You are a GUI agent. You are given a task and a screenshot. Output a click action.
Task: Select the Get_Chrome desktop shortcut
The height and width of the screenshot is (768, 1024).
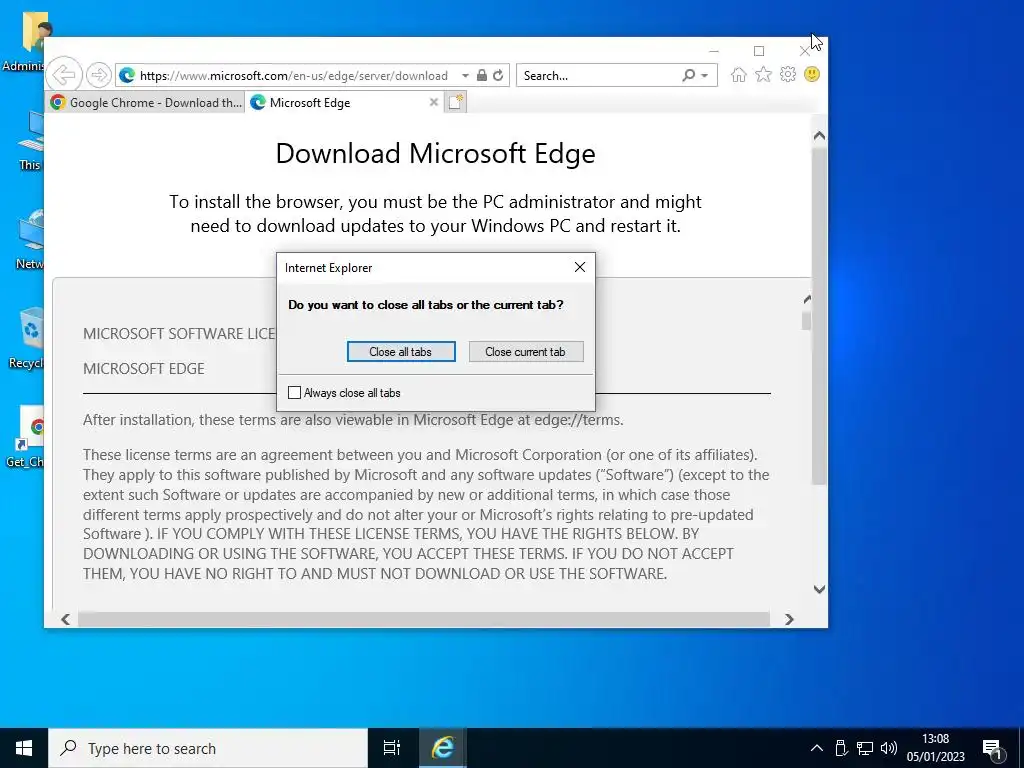[x=27, y=436]
